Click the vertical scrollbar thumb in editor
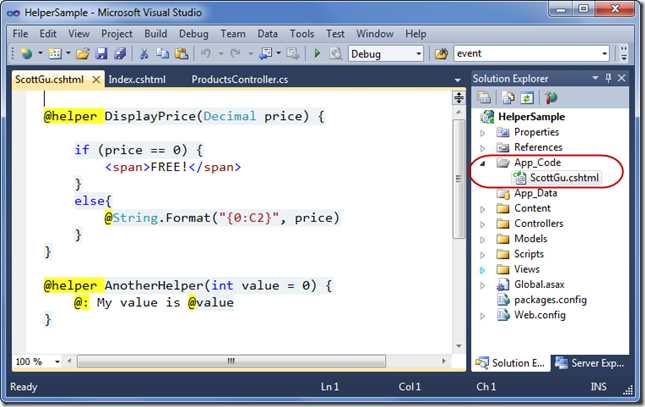The height and width of the screenshot is (407, 645). click(x=459, y=179)
